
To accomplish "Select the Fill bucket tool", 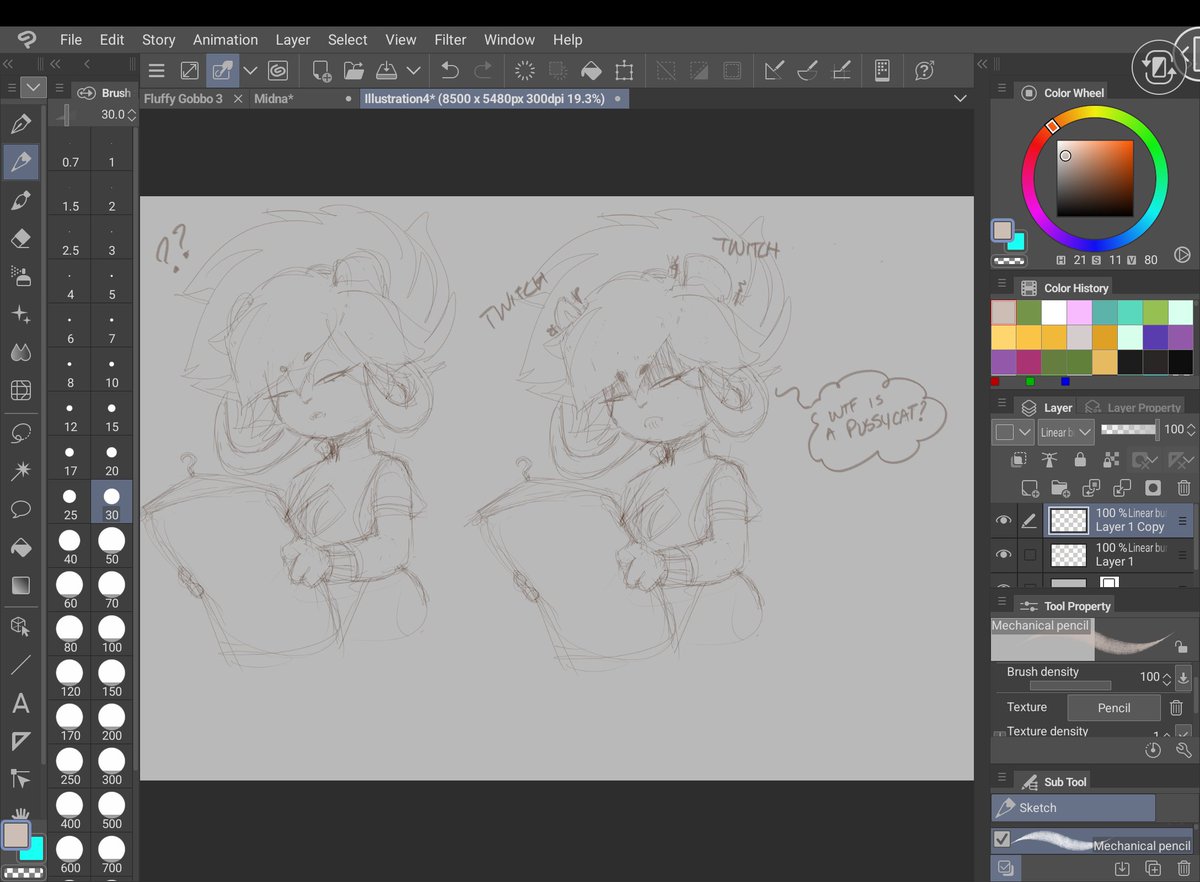I will 20,547.
